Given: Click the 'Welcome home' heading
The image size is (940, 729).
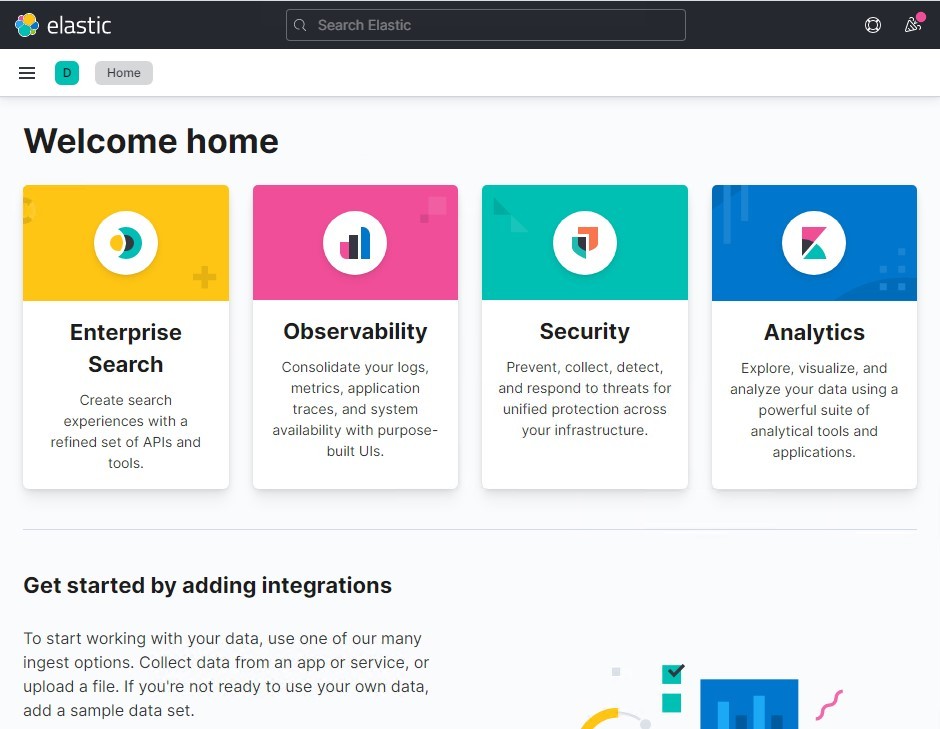Looking at the screenshot, I should click(x=151, y=141).
